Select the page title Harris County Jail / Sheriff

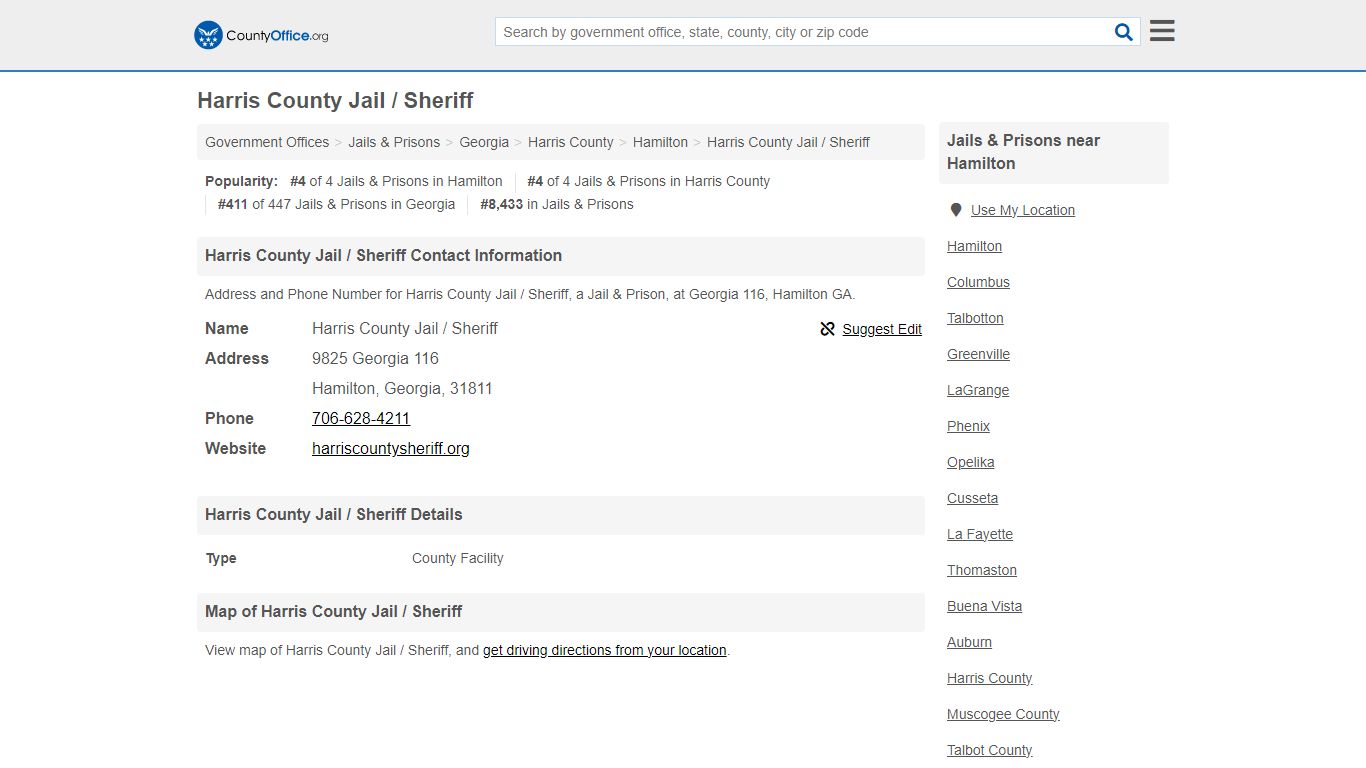click(335, 100)
